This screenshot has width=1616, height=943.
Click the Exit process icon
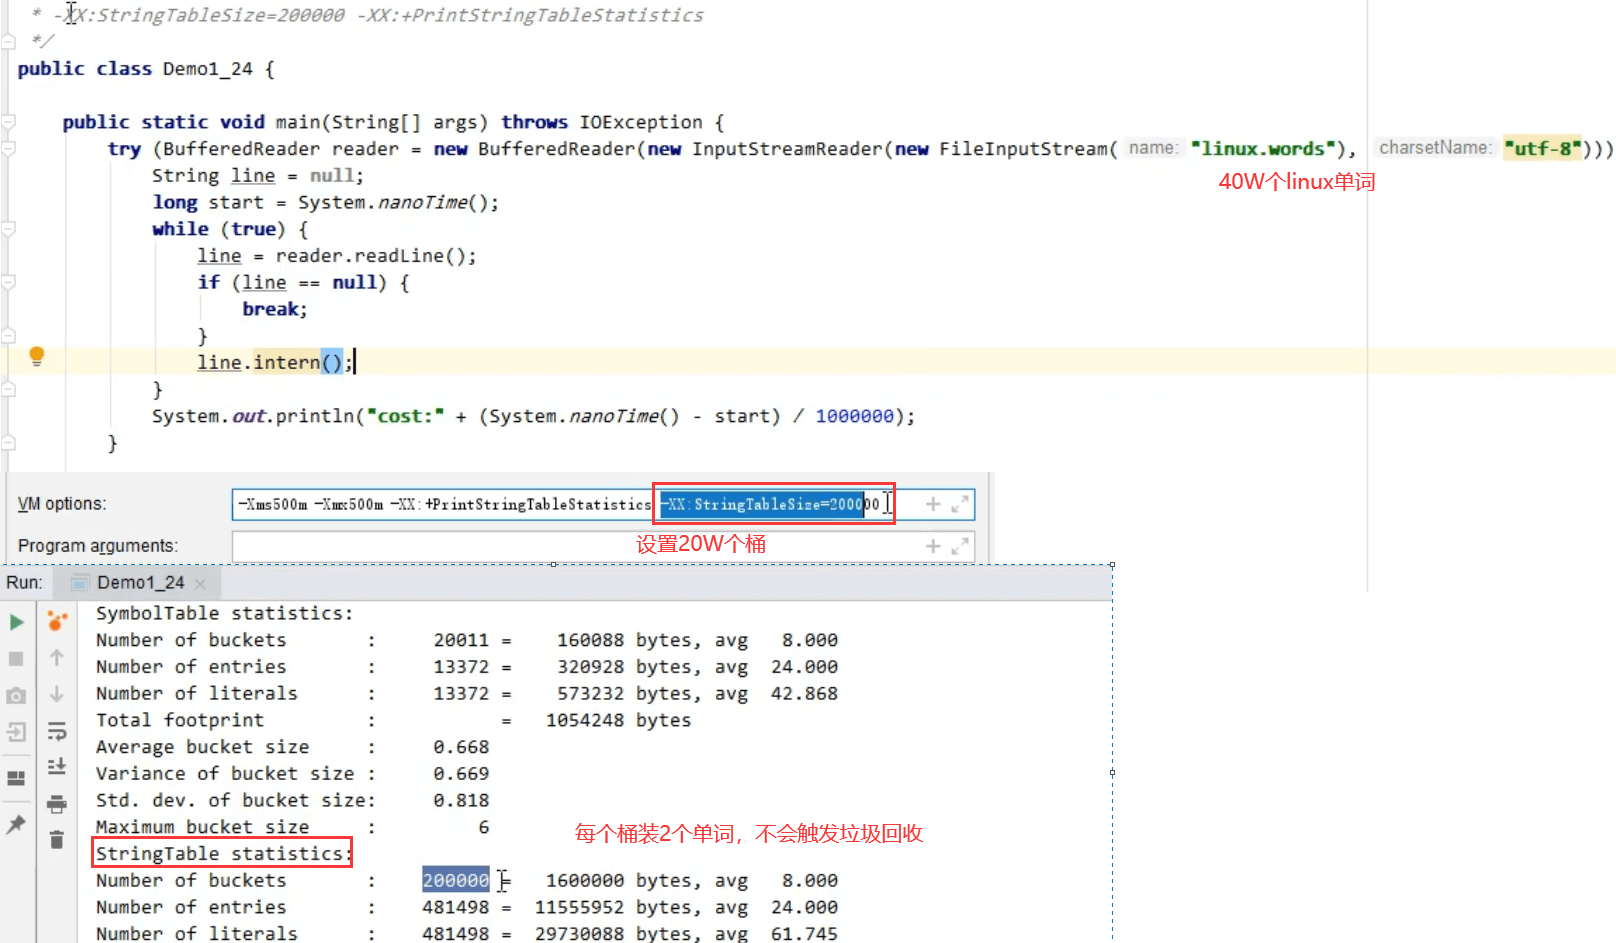16,733
